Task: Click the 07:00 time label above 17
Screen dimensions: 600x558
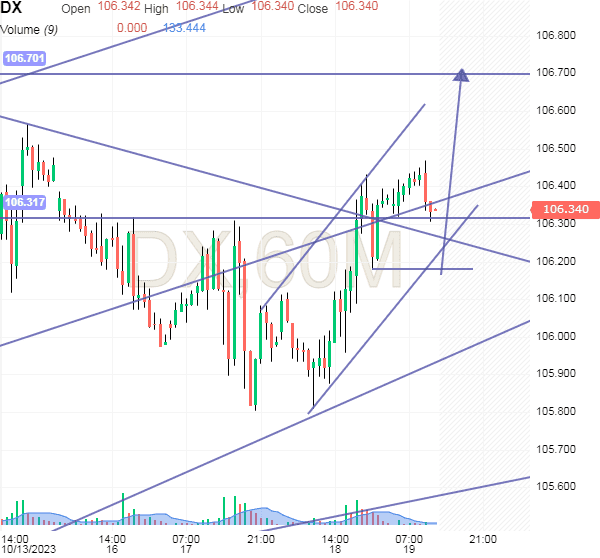Action: point(186,539)
